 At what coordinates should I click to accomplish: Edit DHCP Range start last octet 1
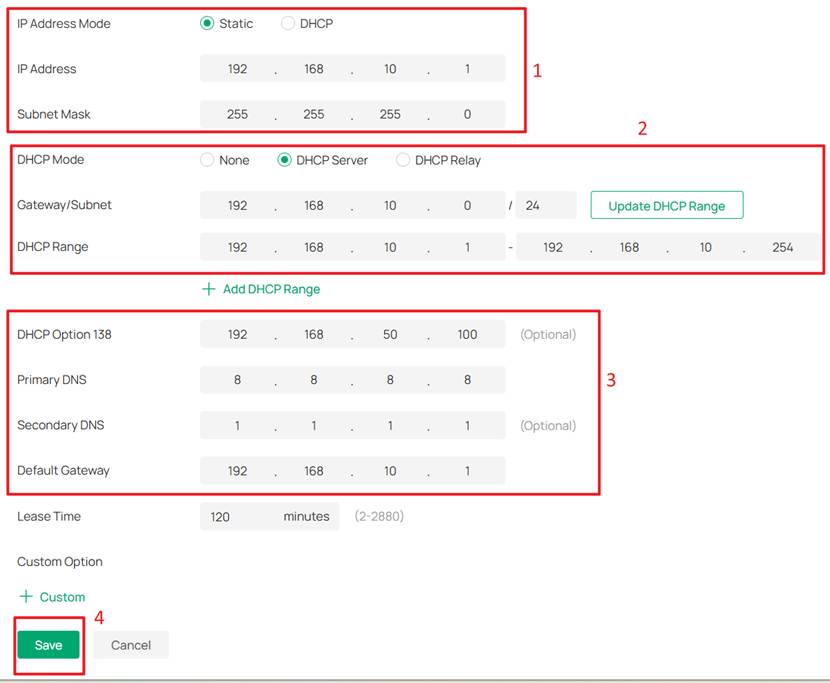[467, 247]
